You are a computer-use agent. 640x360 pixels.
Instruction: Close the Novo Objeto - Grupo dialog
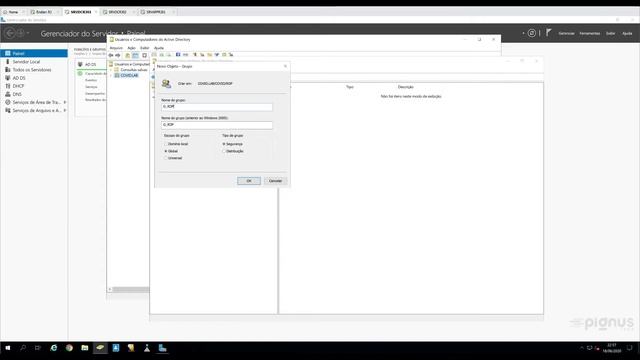[x=285, y=66]
